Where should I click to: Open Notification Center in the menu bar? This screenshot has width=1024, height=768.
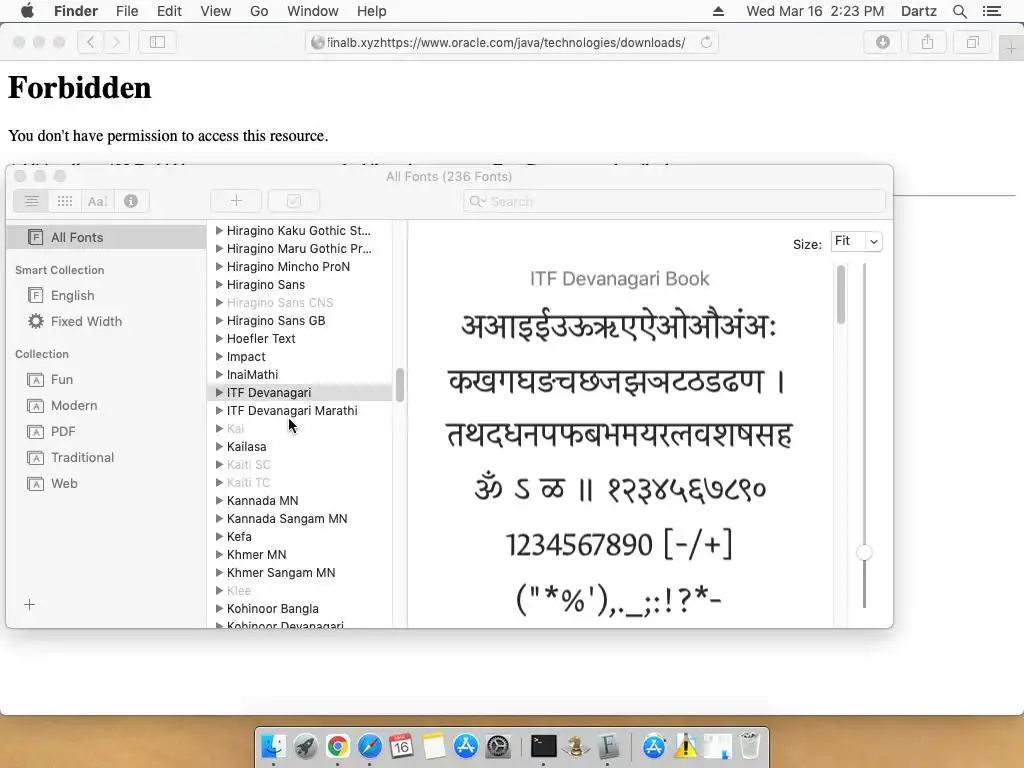(991, 11)
